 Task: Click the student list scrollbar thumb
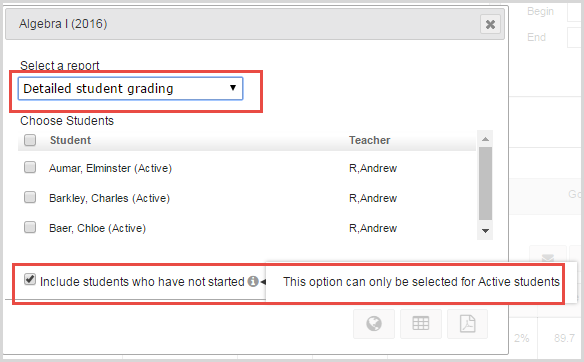[485, 184]
